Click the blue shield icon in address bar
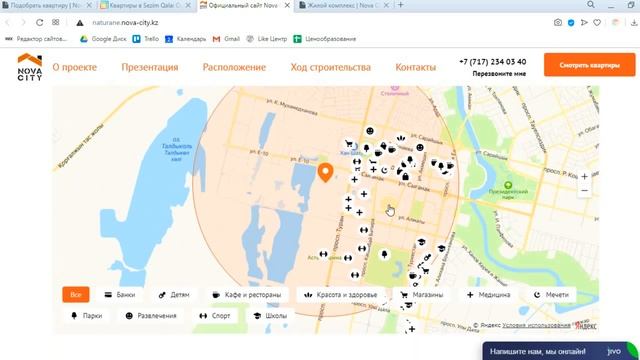640x360 pixels. click(571, 23)
